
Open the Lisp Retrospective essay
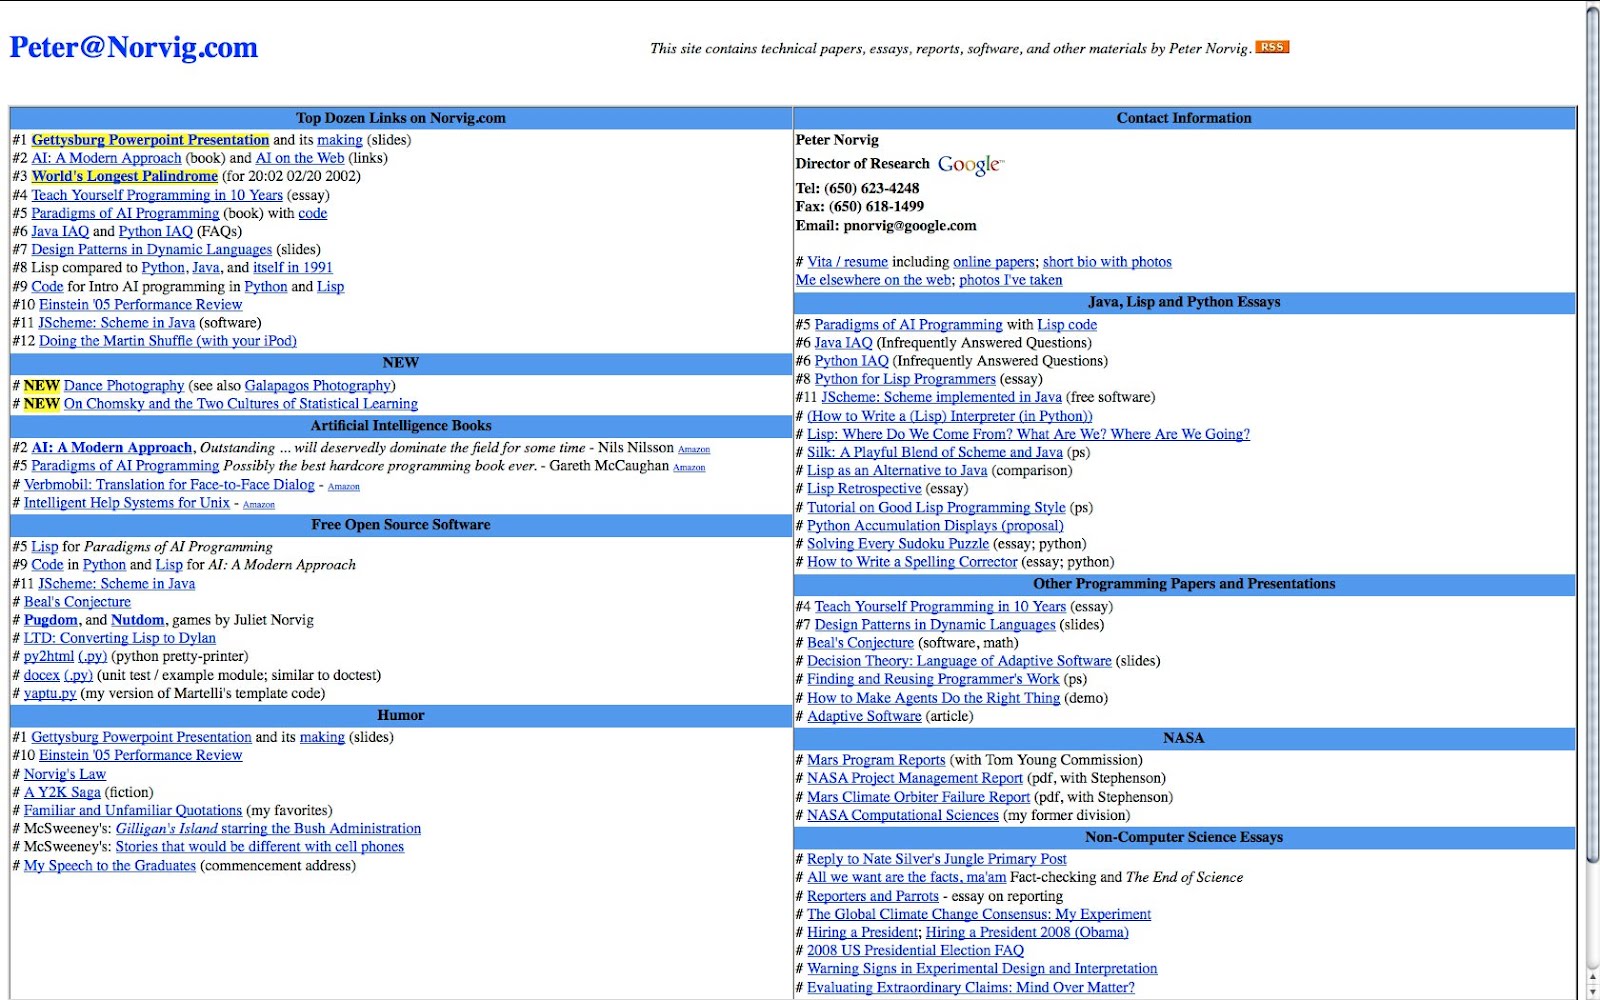pos(864,489)
